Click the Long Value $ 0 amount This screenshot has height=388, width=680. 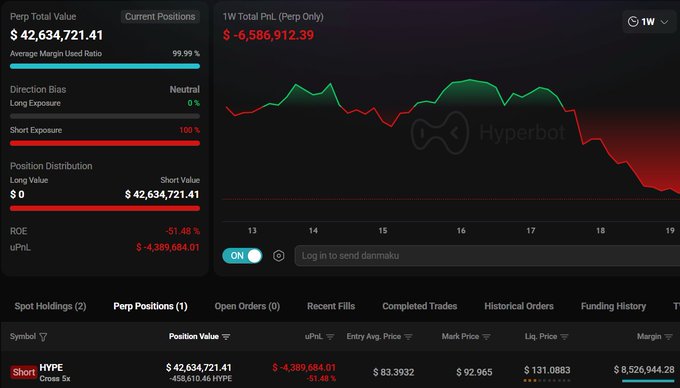[x=17, y=194]
